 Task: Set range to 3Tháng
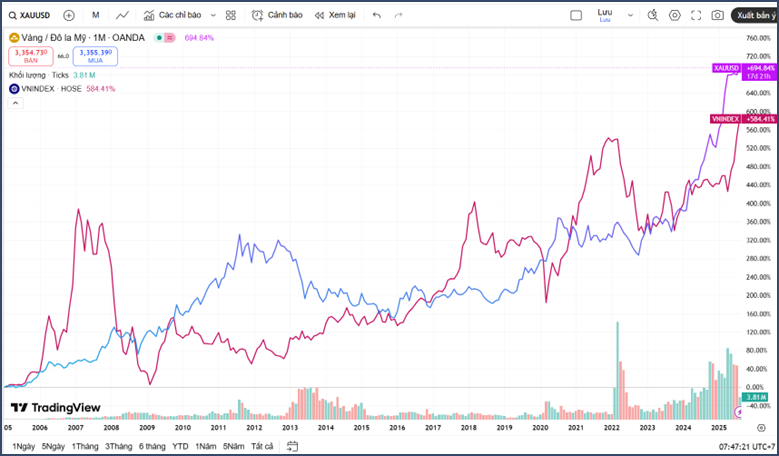tap(118, 446)
